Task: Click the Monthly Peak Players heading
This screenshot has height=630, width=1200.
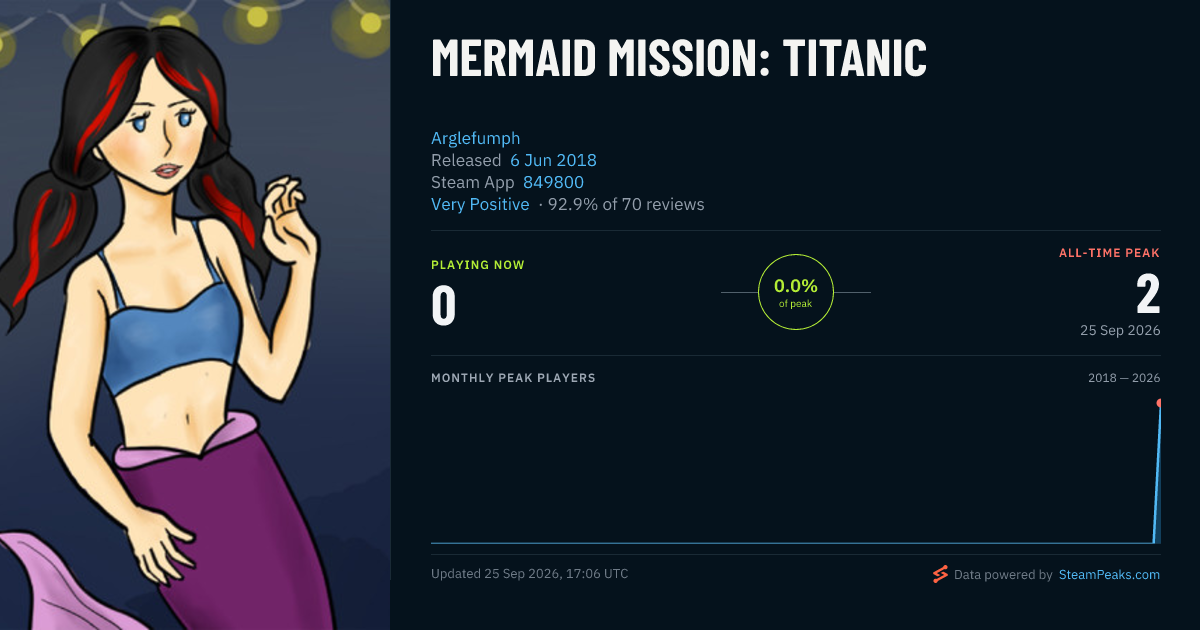Action: click(513, 378)
